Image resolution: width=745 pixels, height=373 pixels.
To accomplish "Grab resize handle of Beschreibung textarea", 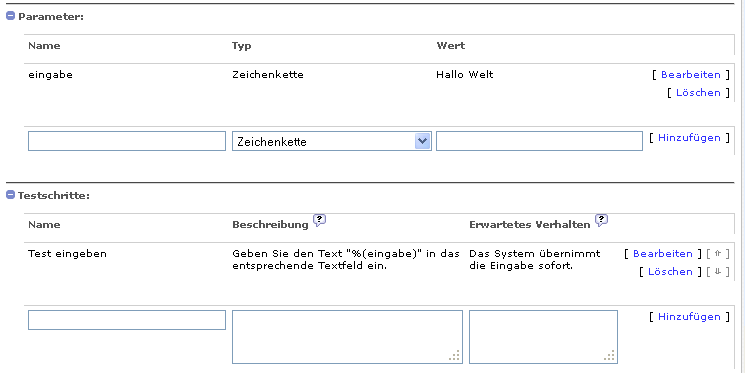I will pyautogui.click(x=455, y=355).
